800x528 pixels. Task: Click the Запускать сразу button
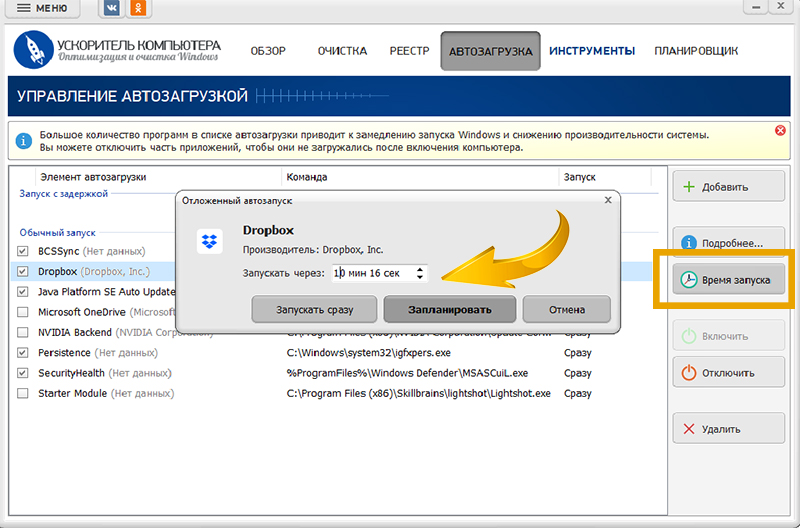coord(314,309)
